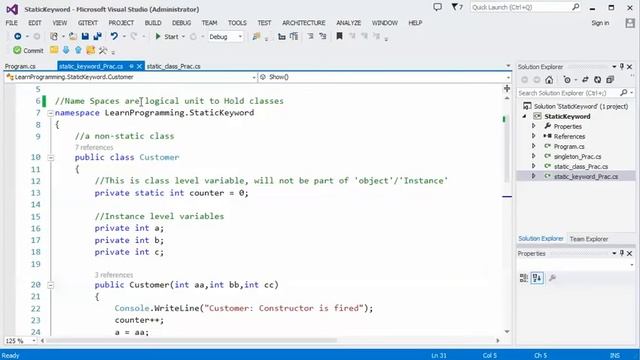Open the GITEXT menu
This screenshot has width=640, height=360.
[88, 23]
